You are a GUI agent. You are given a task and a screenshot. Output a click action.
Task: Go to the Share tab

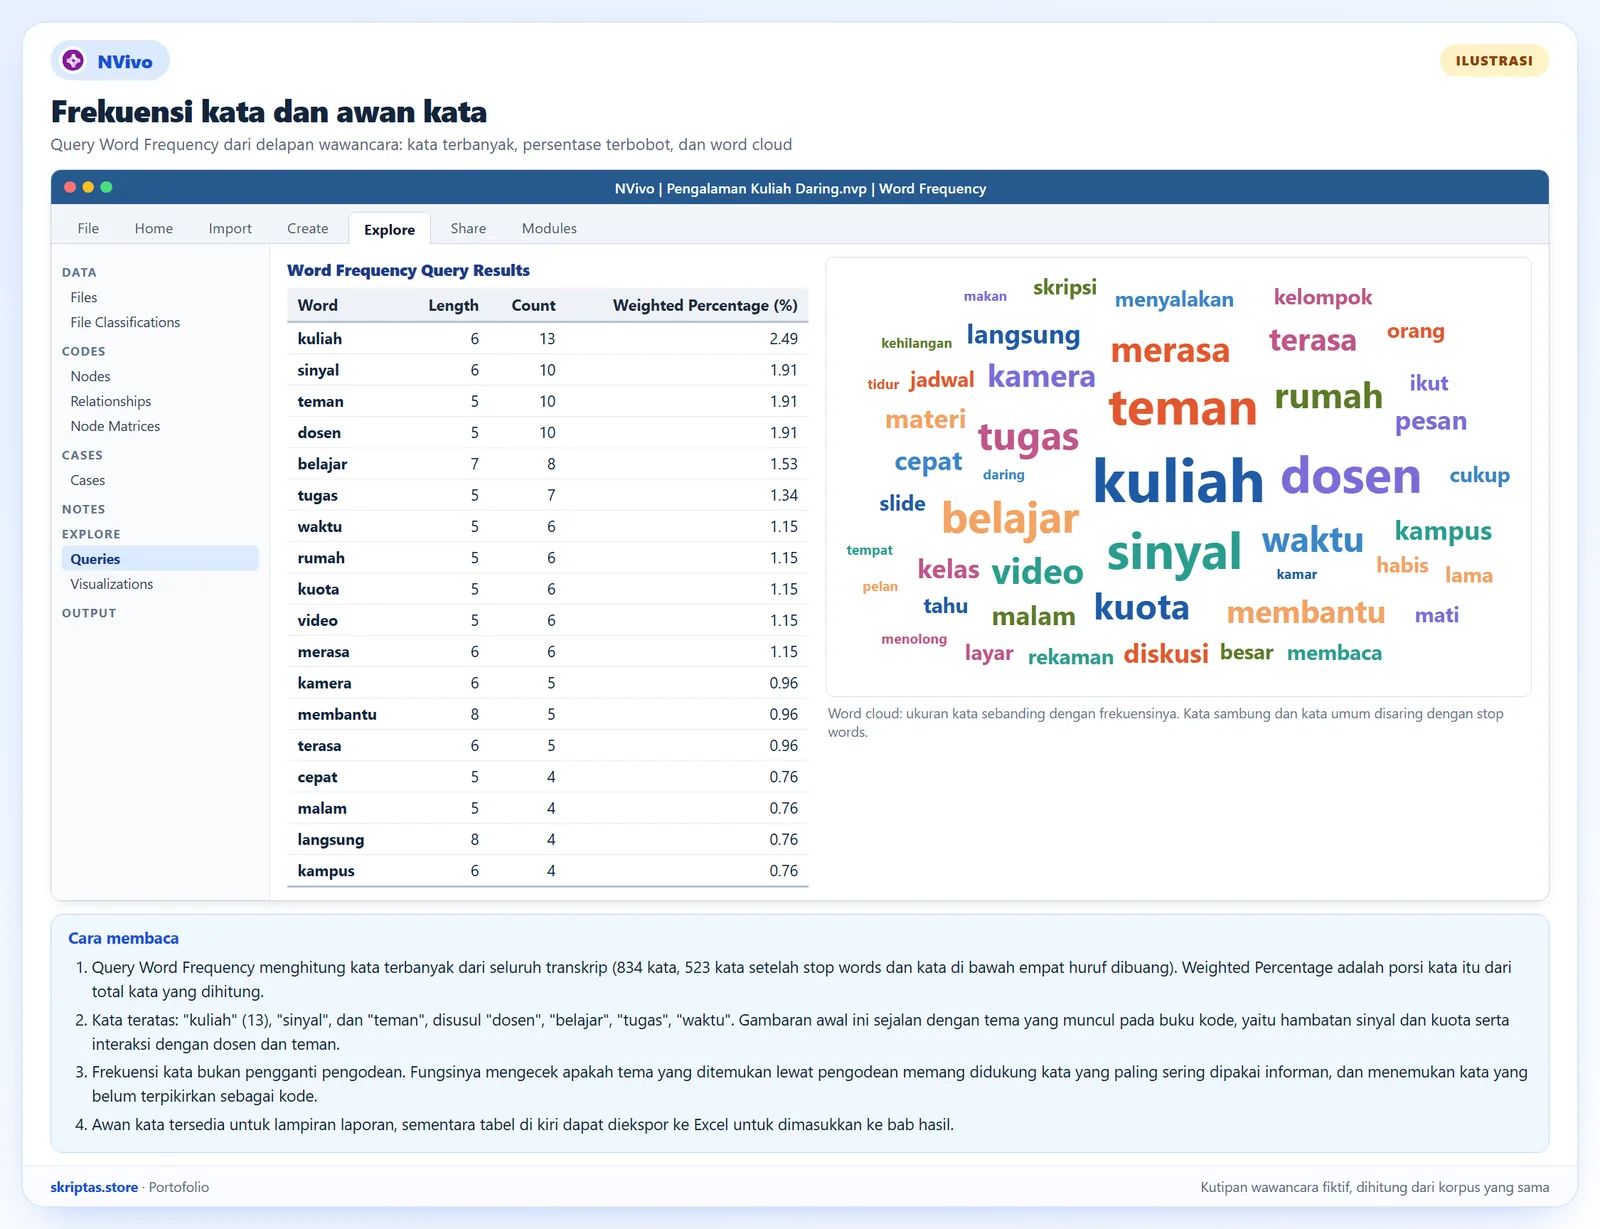tap(468, 228)
